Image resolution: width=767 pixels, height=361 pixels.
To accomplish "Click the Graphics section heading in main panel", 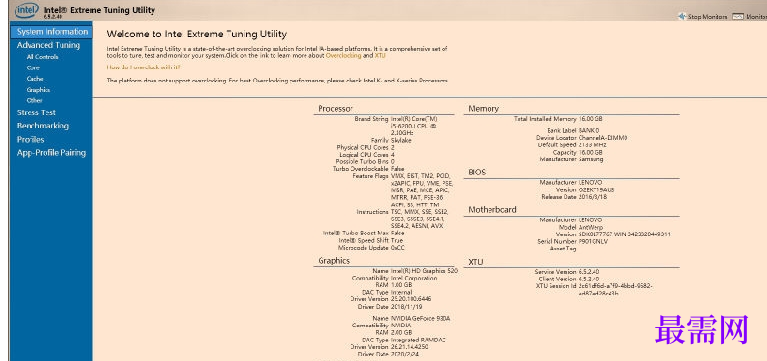I will point(334,261).
